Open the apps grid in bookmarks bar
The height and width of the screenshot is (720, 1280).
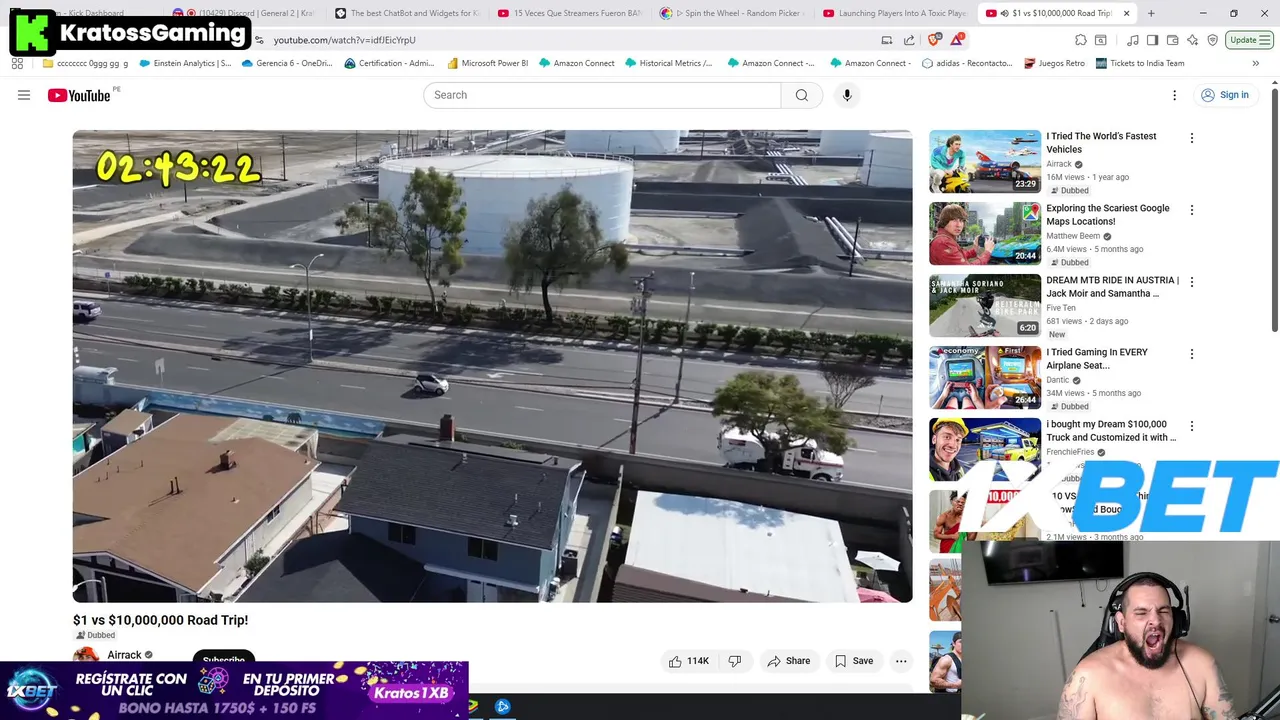point(17,63)
